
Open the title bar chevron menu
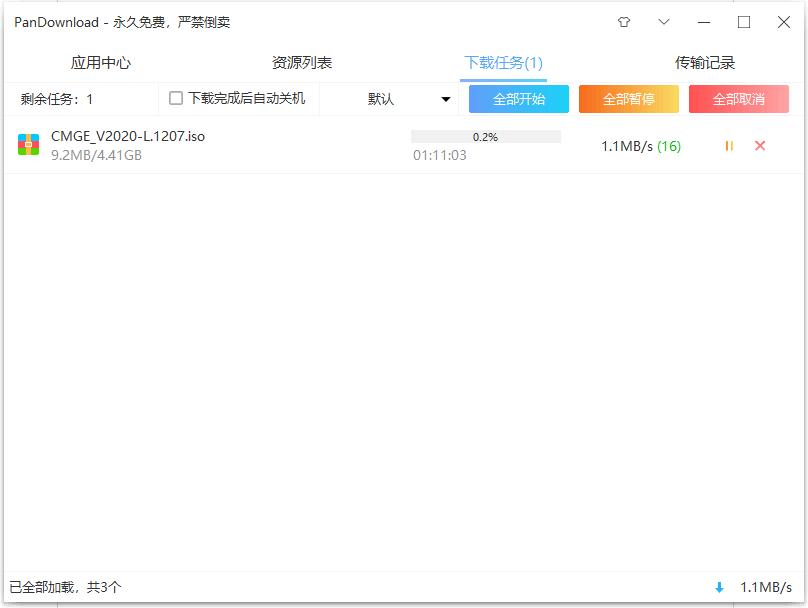tap(662, 20)
